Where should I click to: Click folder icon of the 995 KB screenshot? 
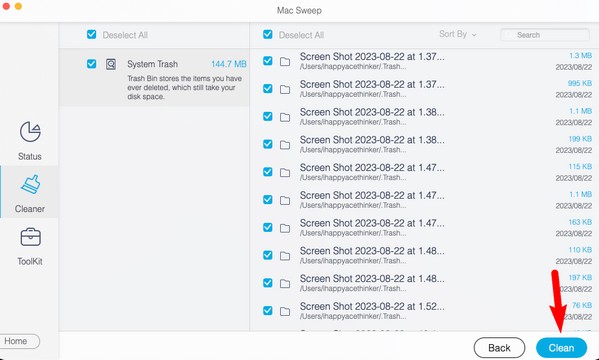pos(285,89)
